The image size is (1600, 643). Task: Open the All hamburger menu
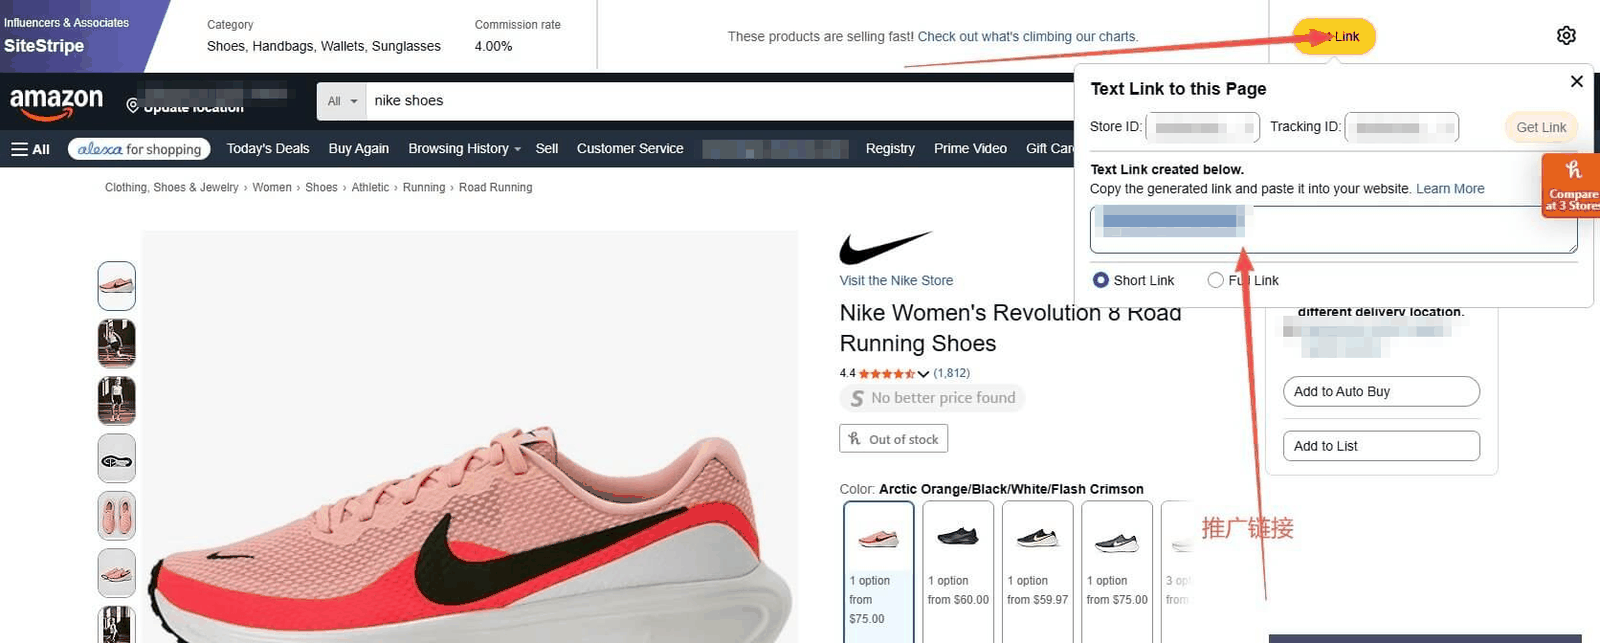click(30, 149)
